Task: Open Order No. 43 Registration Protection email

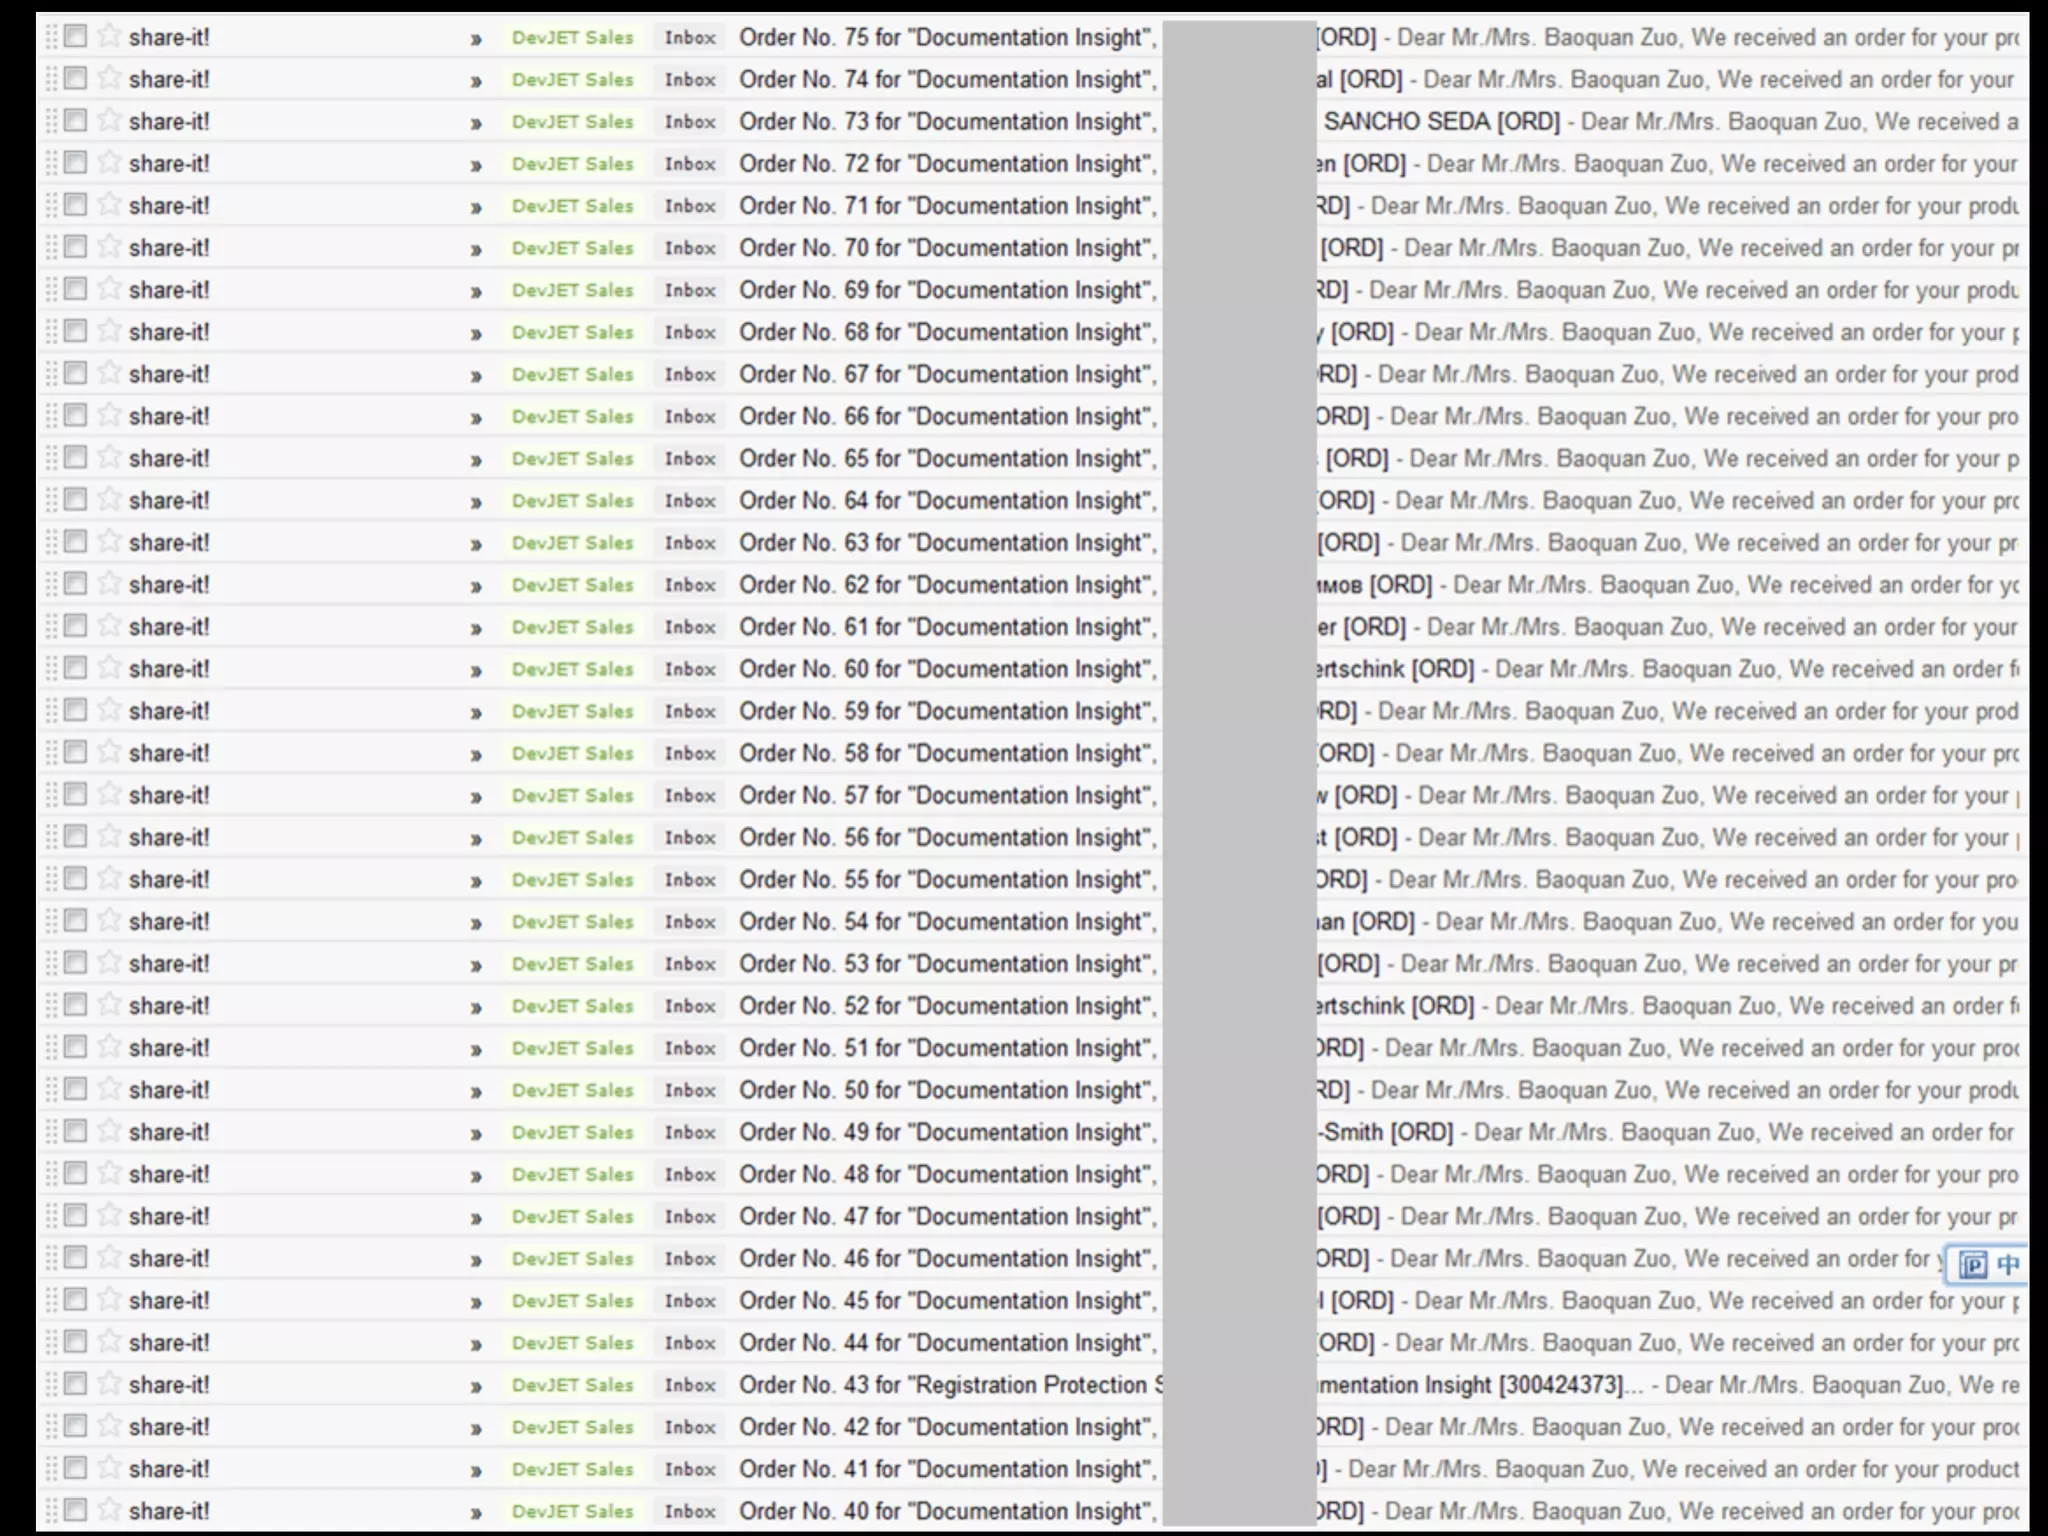Action: point(950,1385)
